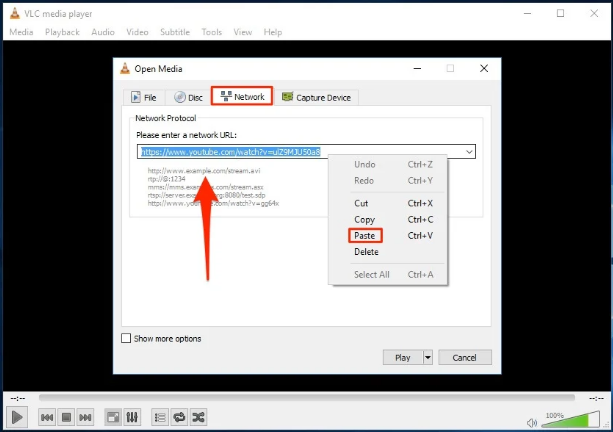Viewport: 613px width, 432px height.
Task: Skip to previous media track
Action: [47, 418]
